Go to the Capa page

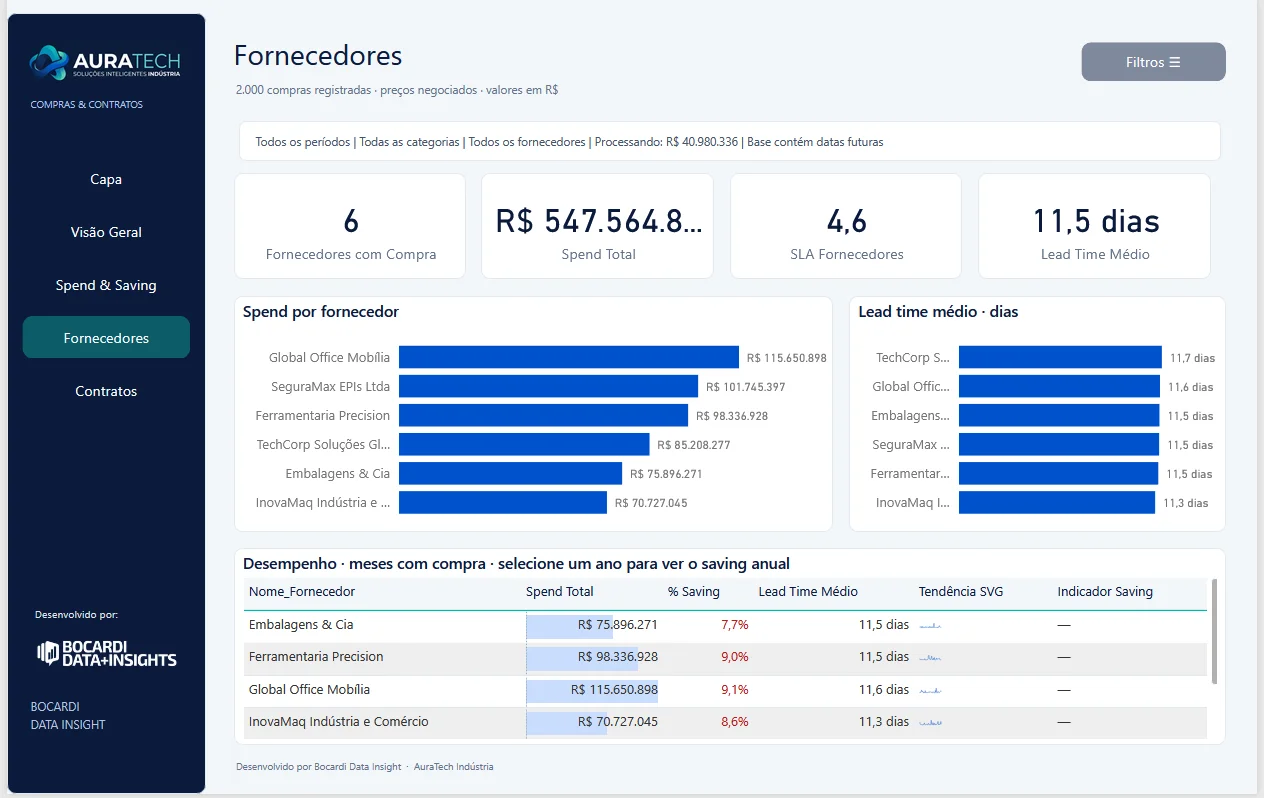click(x=106, y=179)
